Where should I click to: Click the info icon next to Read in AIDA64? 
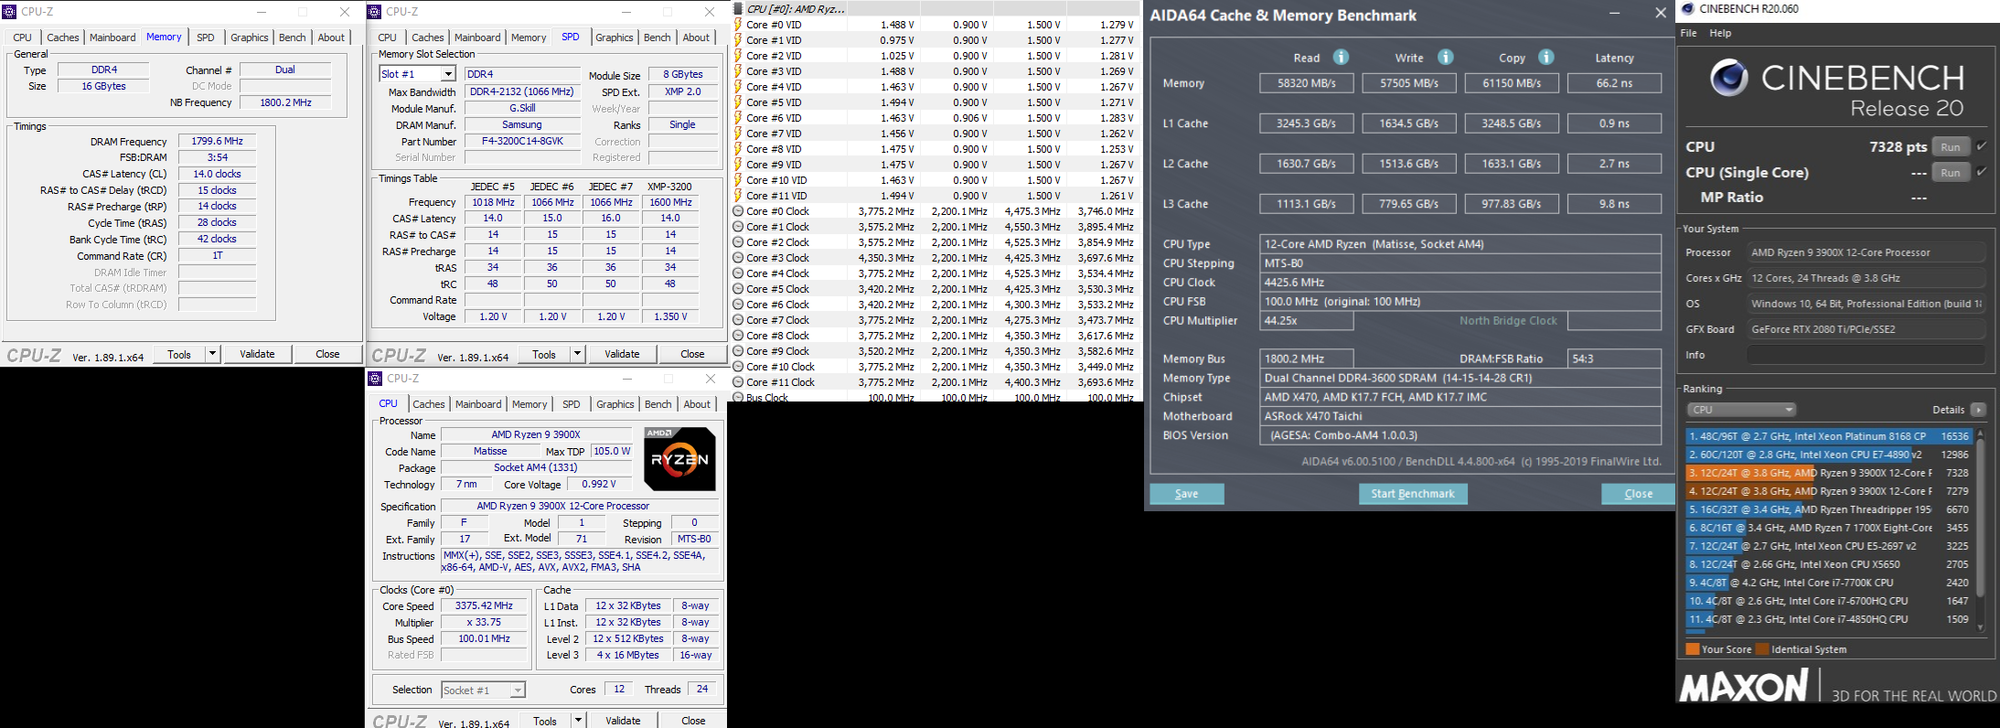(x=1341, y=57)
